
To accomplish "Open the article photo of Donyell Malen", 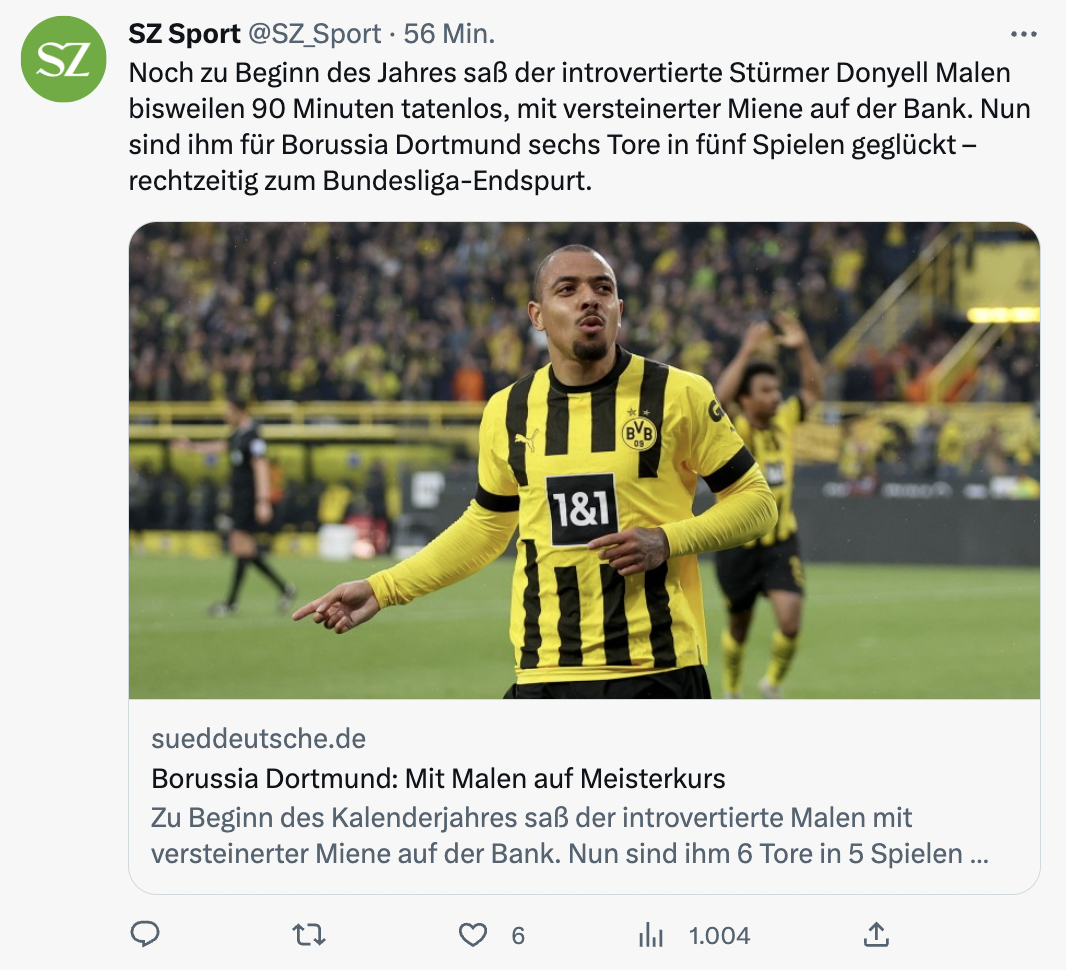I will tap(584, 460).
